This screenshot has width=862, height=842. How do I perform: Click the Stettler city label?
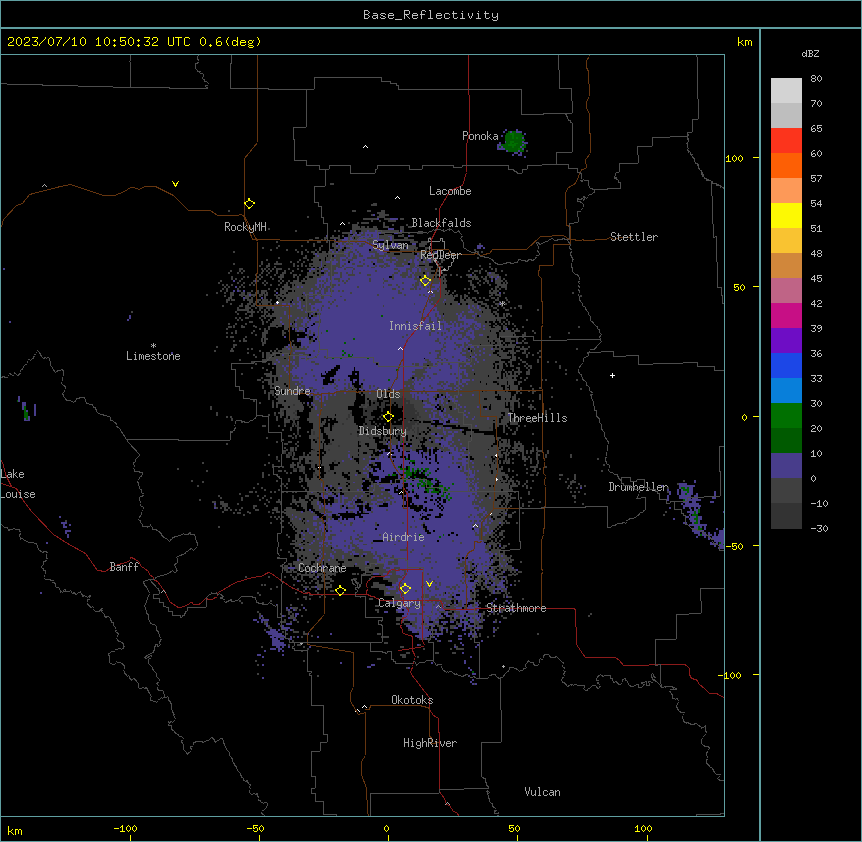tap(634, 237)
